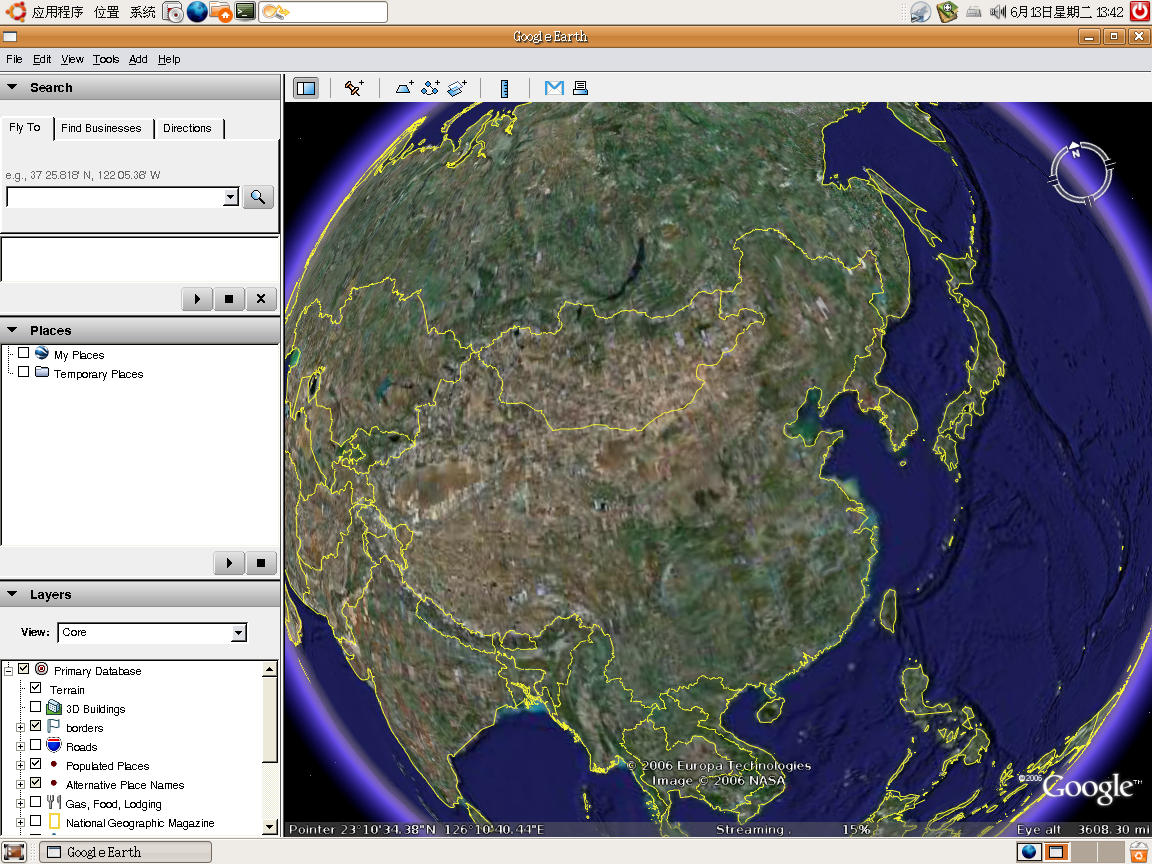
Task: Click the Google Earth taskbar button
Action: 125,852
